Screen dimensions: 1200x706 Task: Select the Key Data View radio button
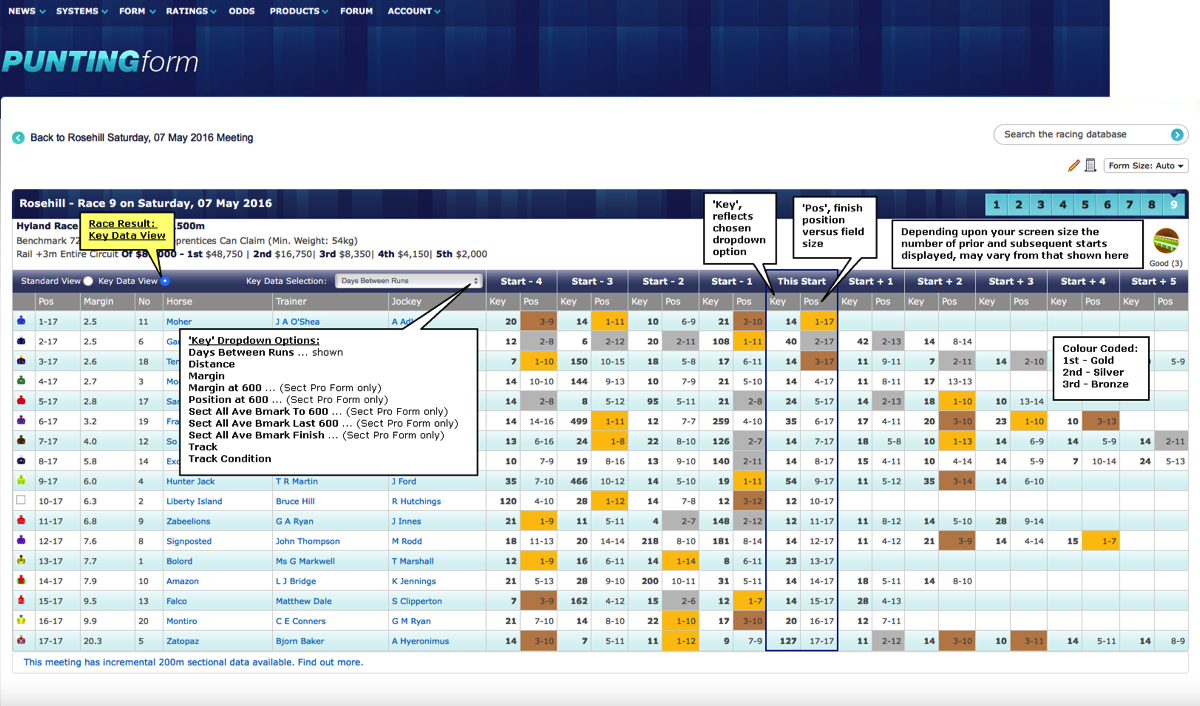click(165, 281)
